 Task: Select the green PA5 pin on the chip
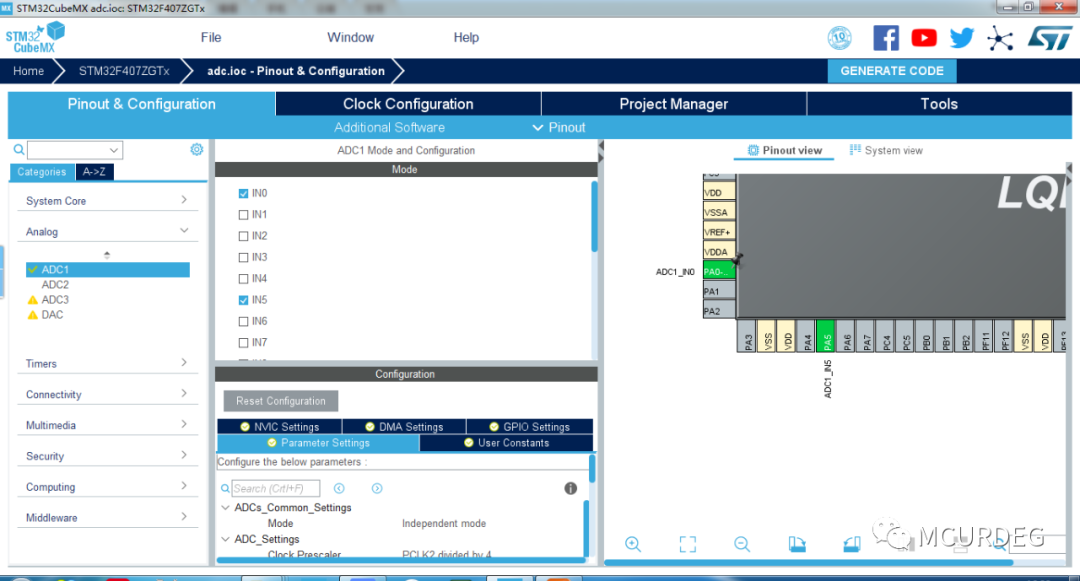click(x=825, y=336)
